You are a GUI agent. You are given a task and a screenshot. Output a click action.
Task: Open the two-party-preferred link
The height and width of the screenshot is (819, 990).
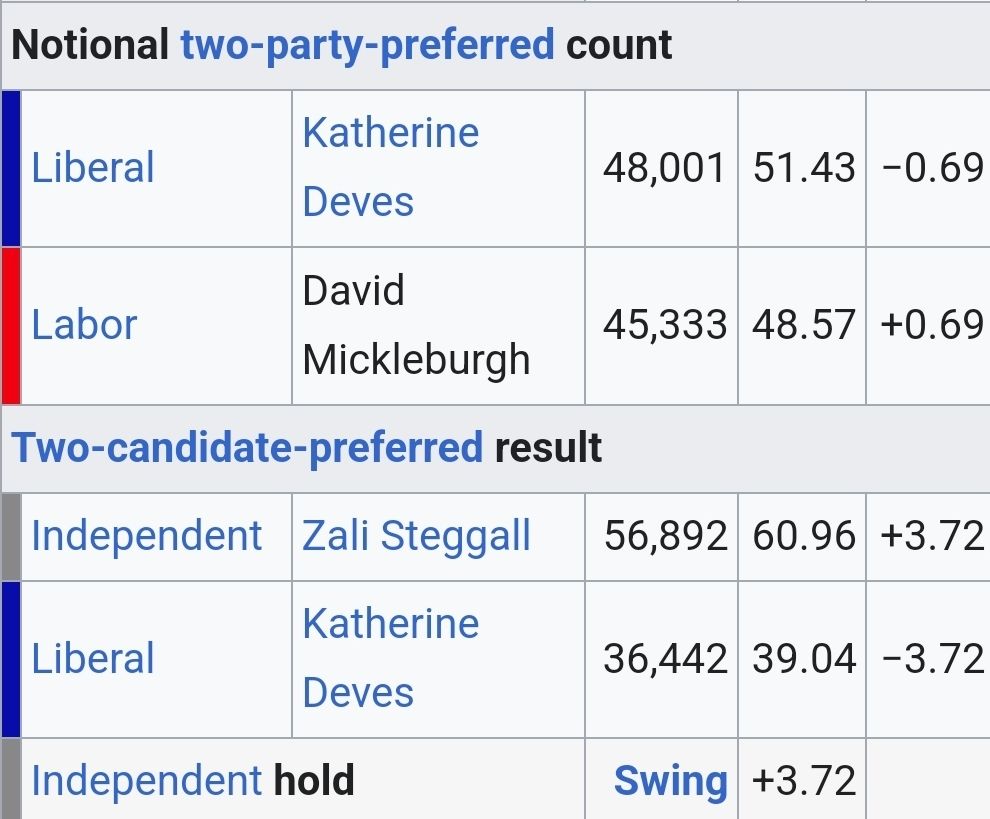click(x=367, y=45)
